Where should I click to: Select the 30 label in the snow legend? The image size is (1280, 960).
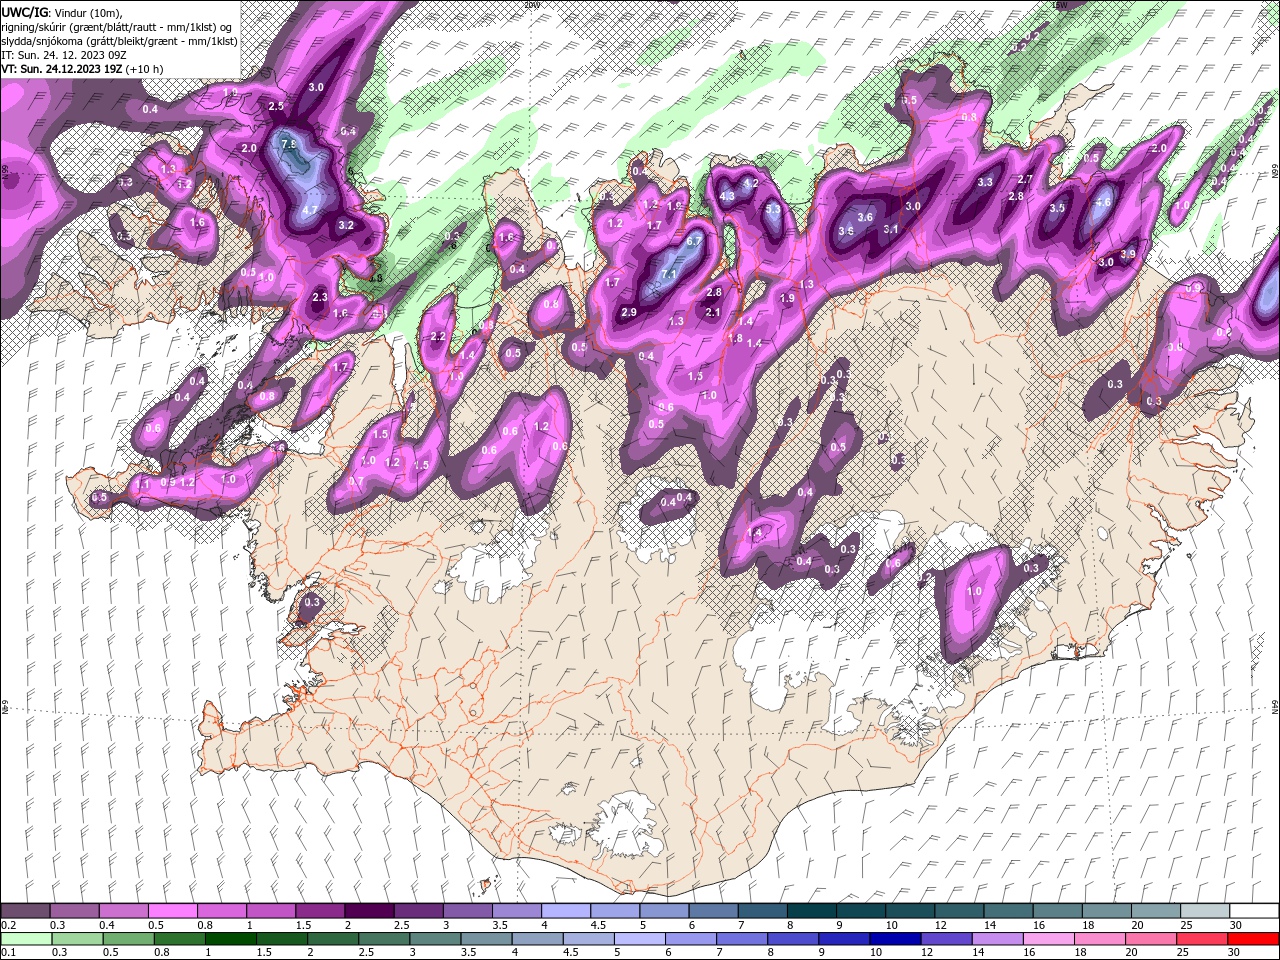[1236, 925]
